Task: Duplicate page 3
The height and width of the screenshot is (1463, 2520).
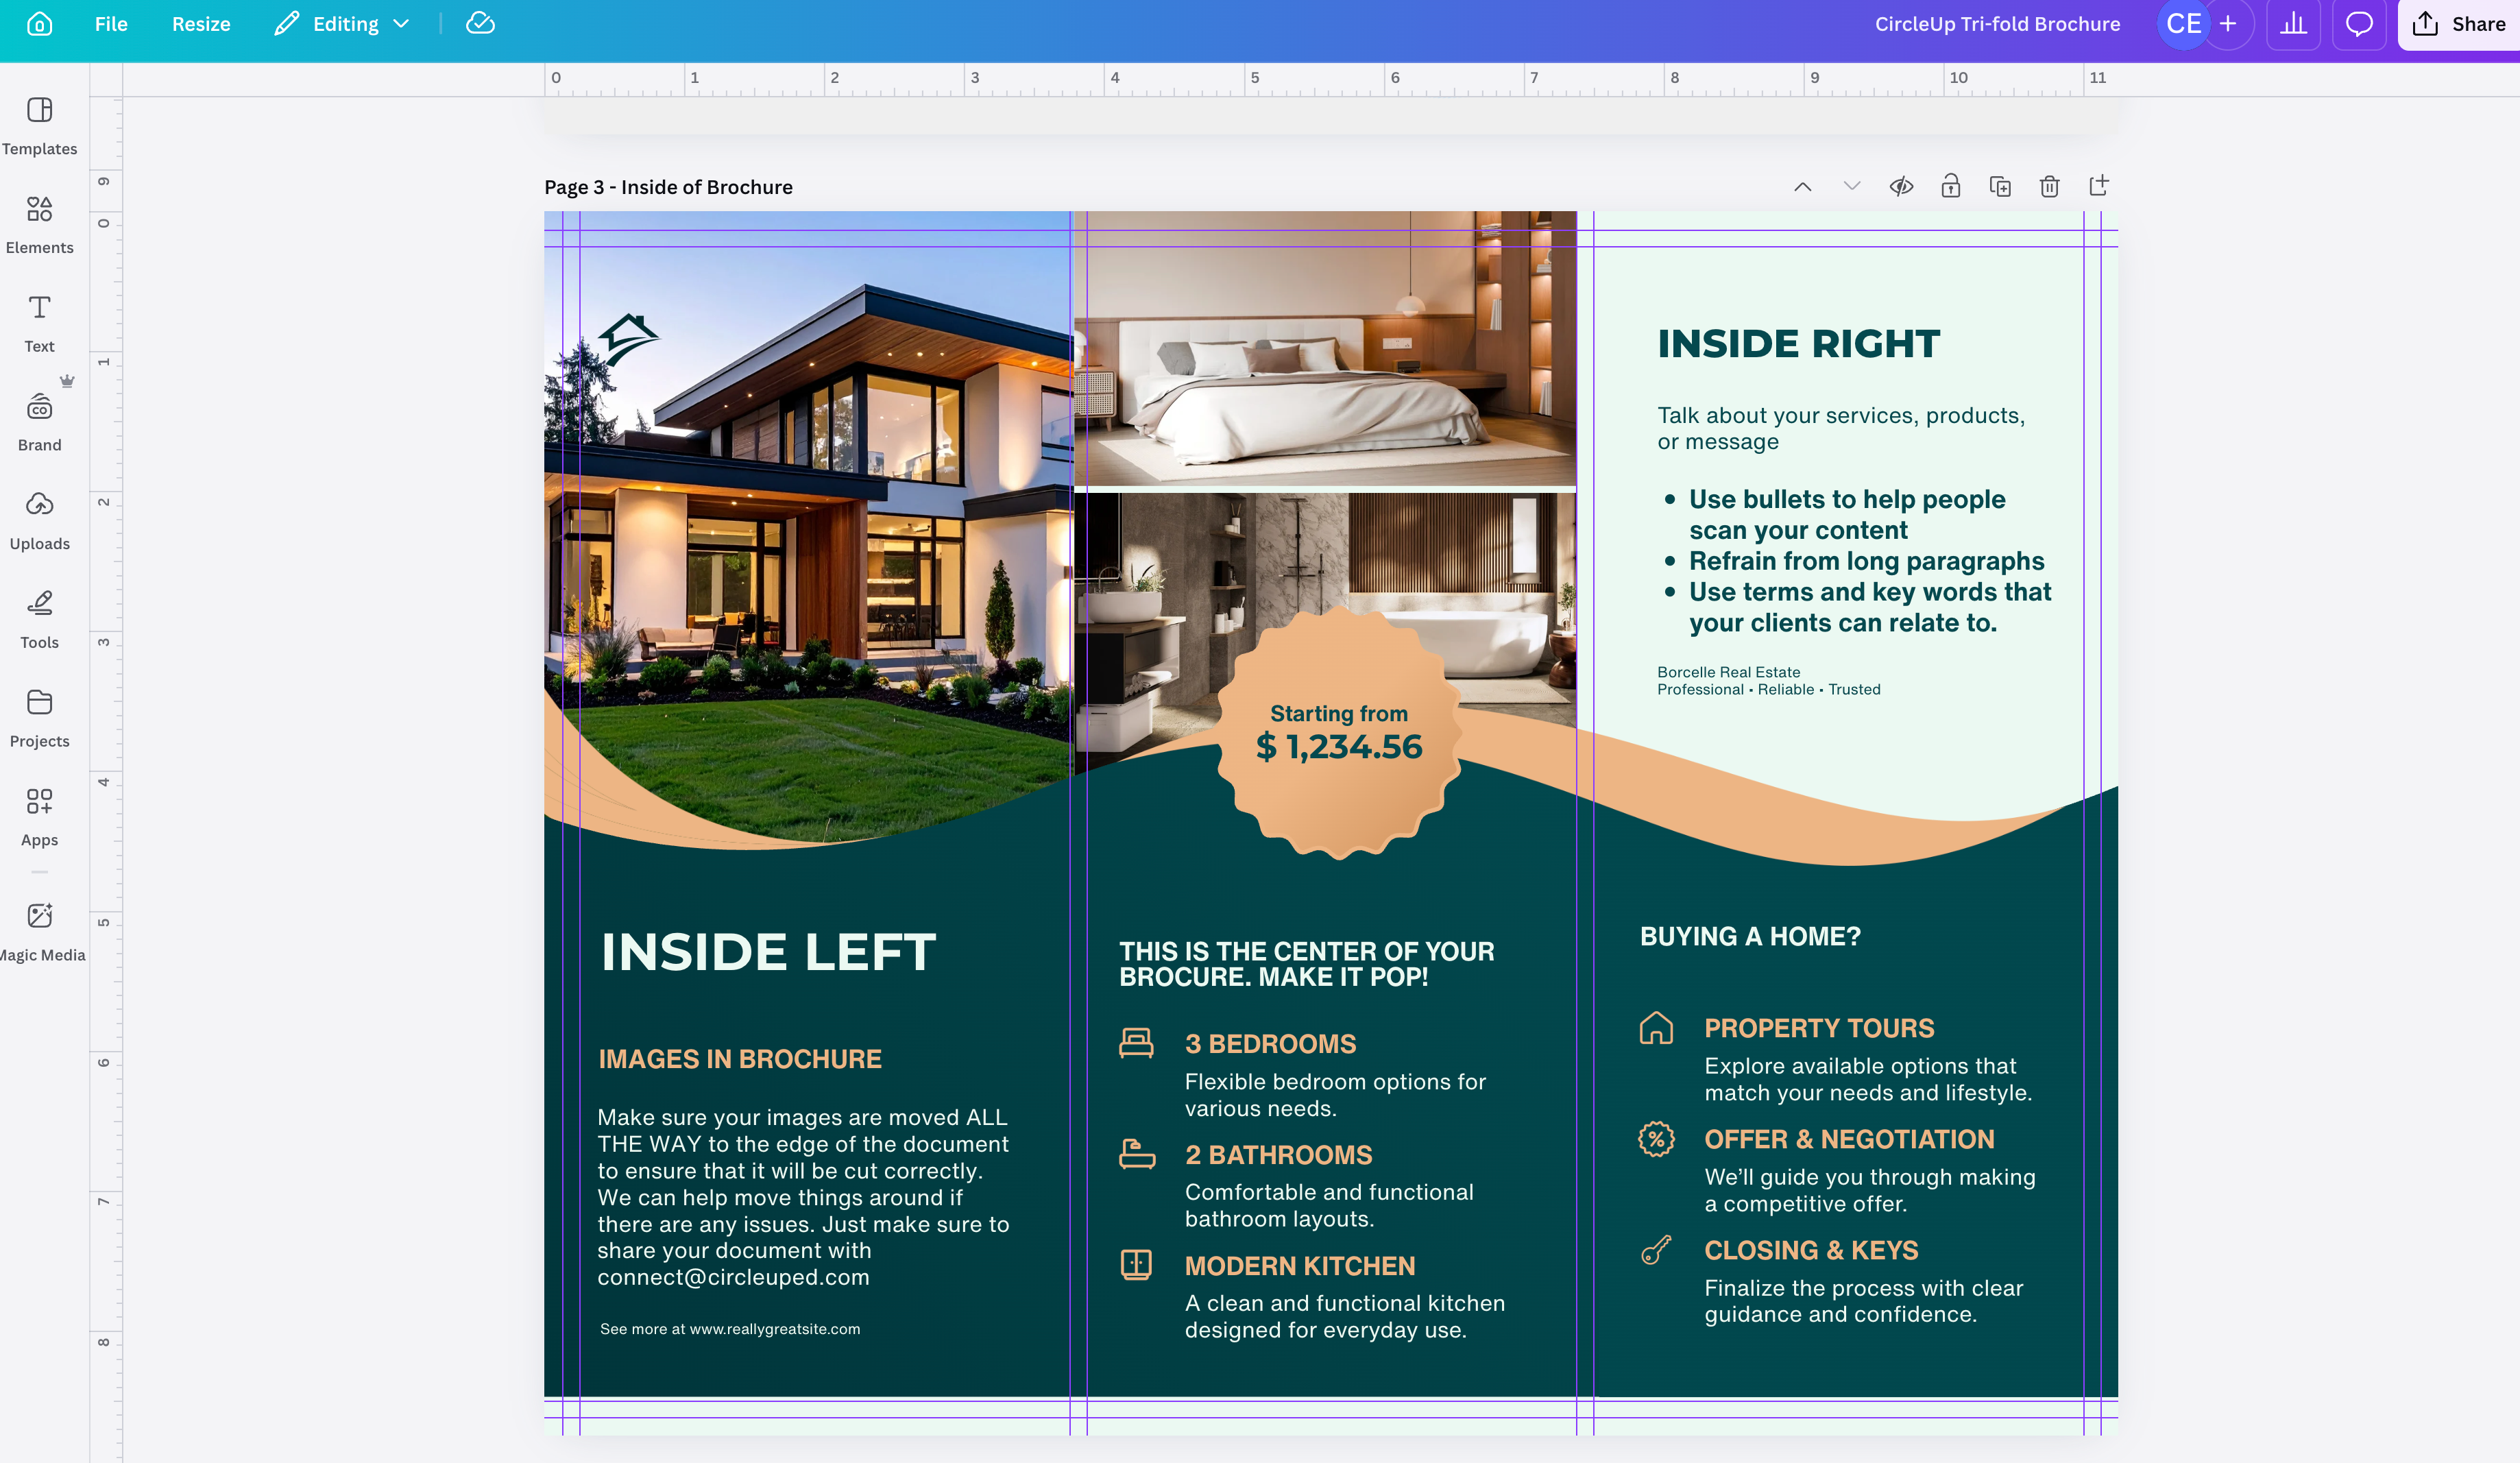Action: (1999, 187)
